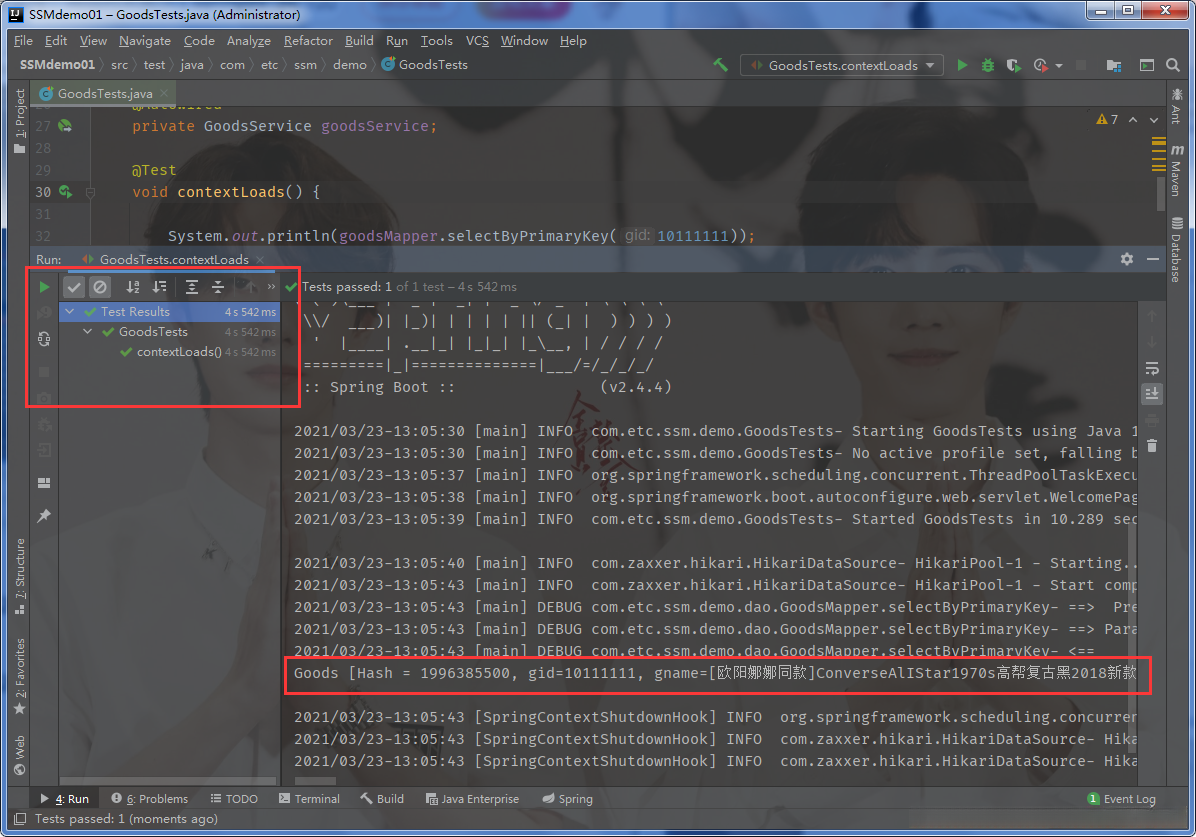Open the Java Enterprise tool window
Image resolution: width=1196 pixels, height=837 pixels.
coord(472,799)
